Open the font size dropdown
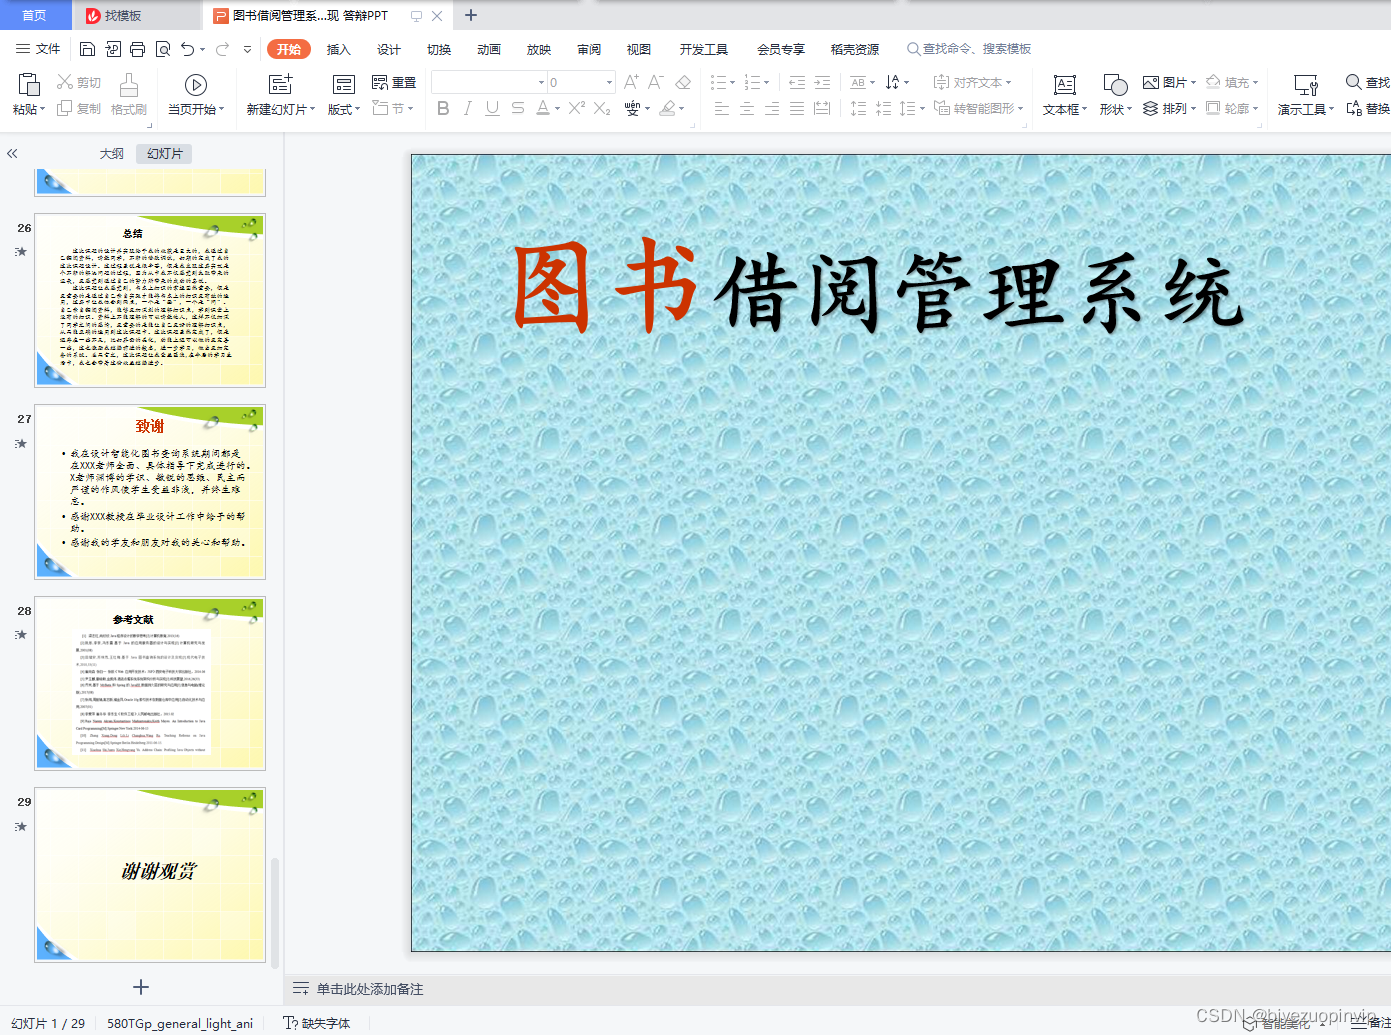Image resolution: width=1391 pixels, height=1035 pixels. [608, 82]
